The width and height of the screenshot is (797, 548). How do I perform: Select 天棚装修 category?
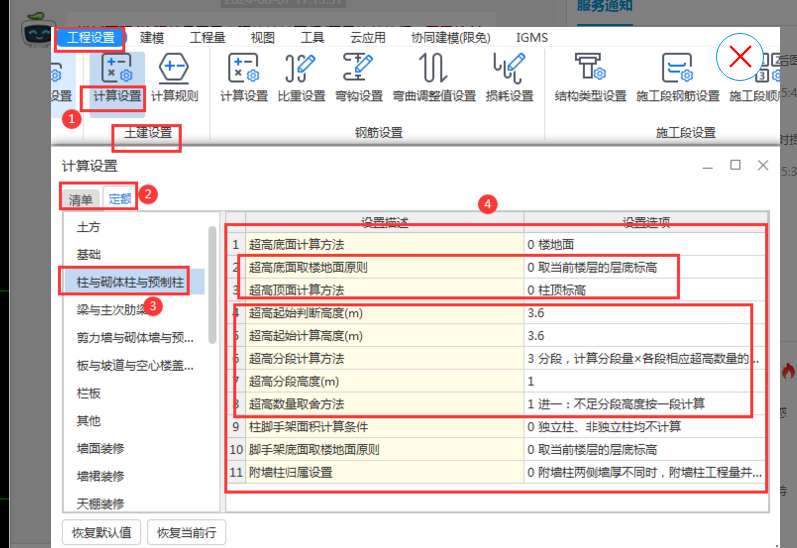pyautogui.click(x=100, y=504)
